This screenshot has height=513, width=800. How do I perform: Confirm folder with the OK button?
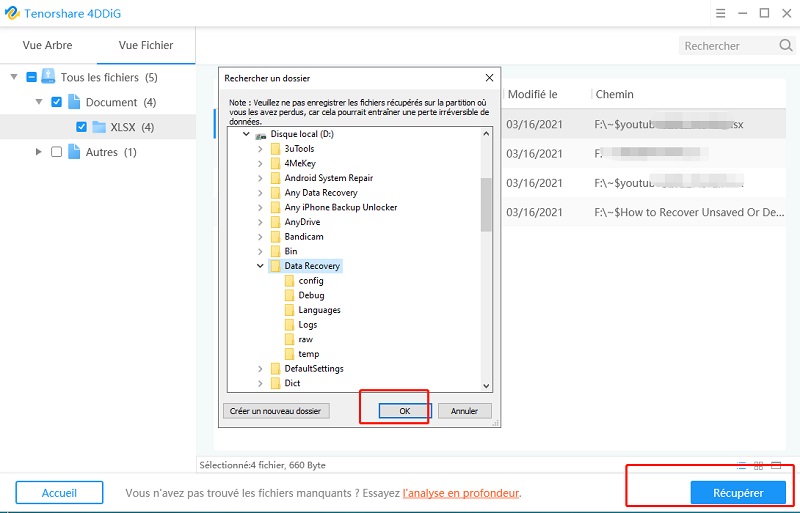405,411
